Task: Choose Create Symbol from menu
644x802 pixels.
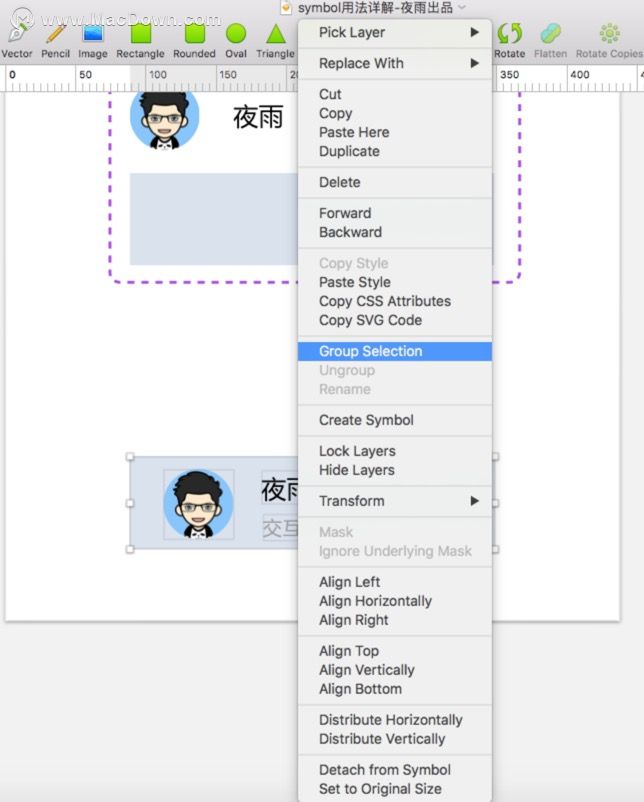Action: pyautogui.click(x=395, y=420)
